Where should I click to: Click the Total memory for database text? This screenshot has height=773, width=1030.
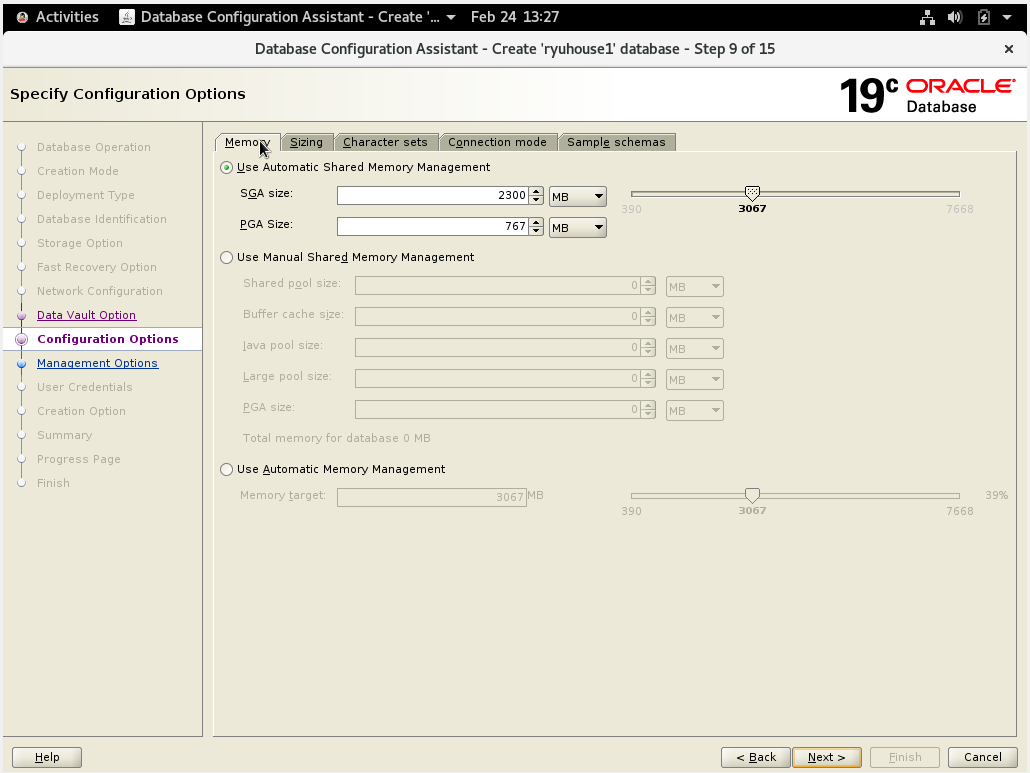(336, 438)
